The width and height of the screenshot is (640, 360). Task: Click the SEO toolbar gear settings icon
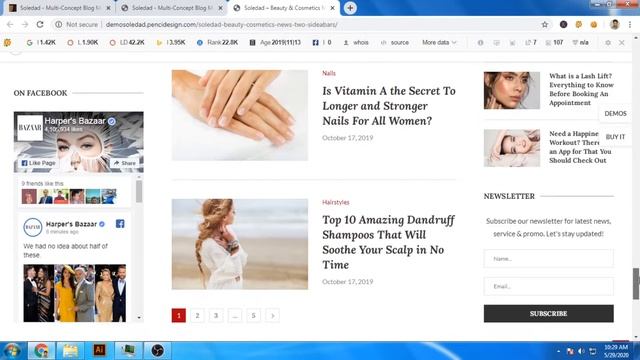pos(608,42)
